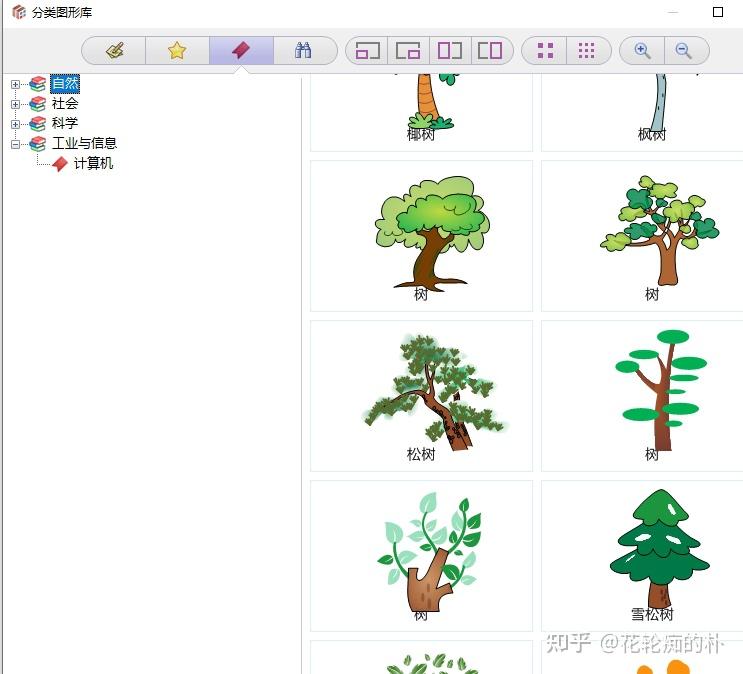Select the 工业与信息 category label

click(x=84, y=143)
